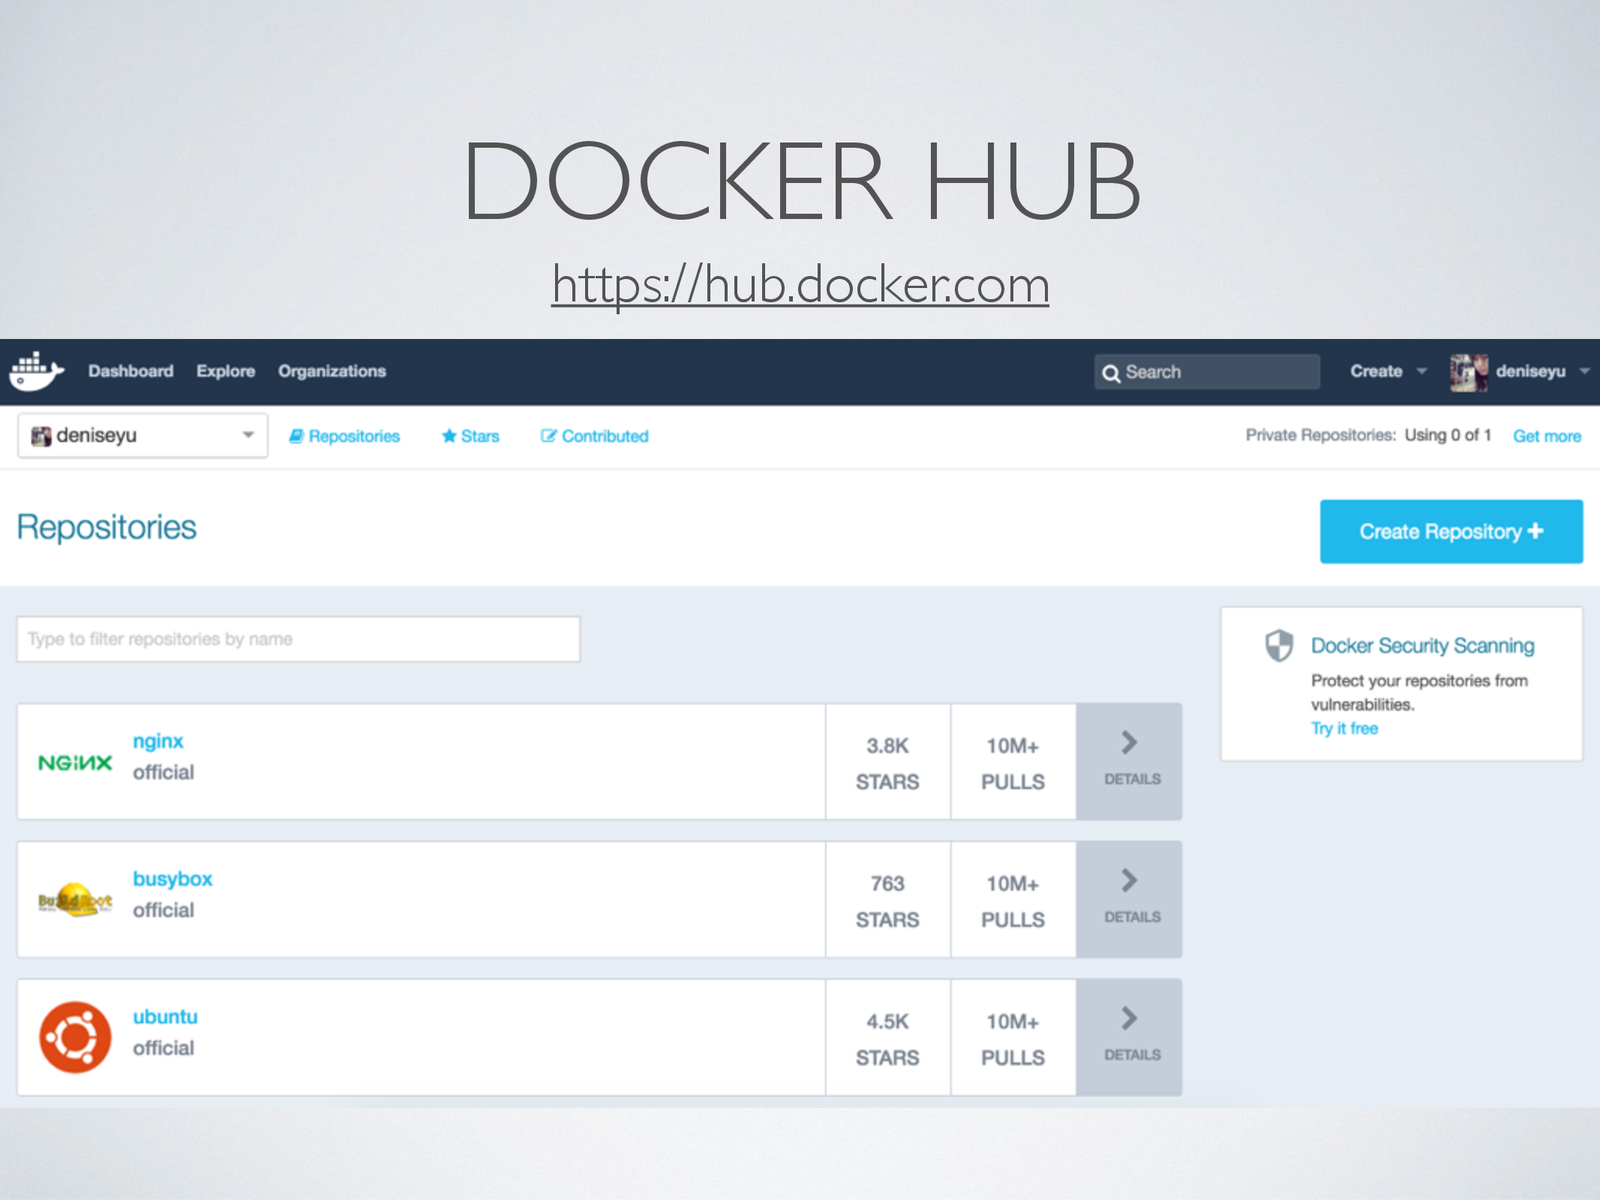This screenshot has height=1200, width=1600.
Task: Click the Get more link
Action: (x=1546, y=436)
